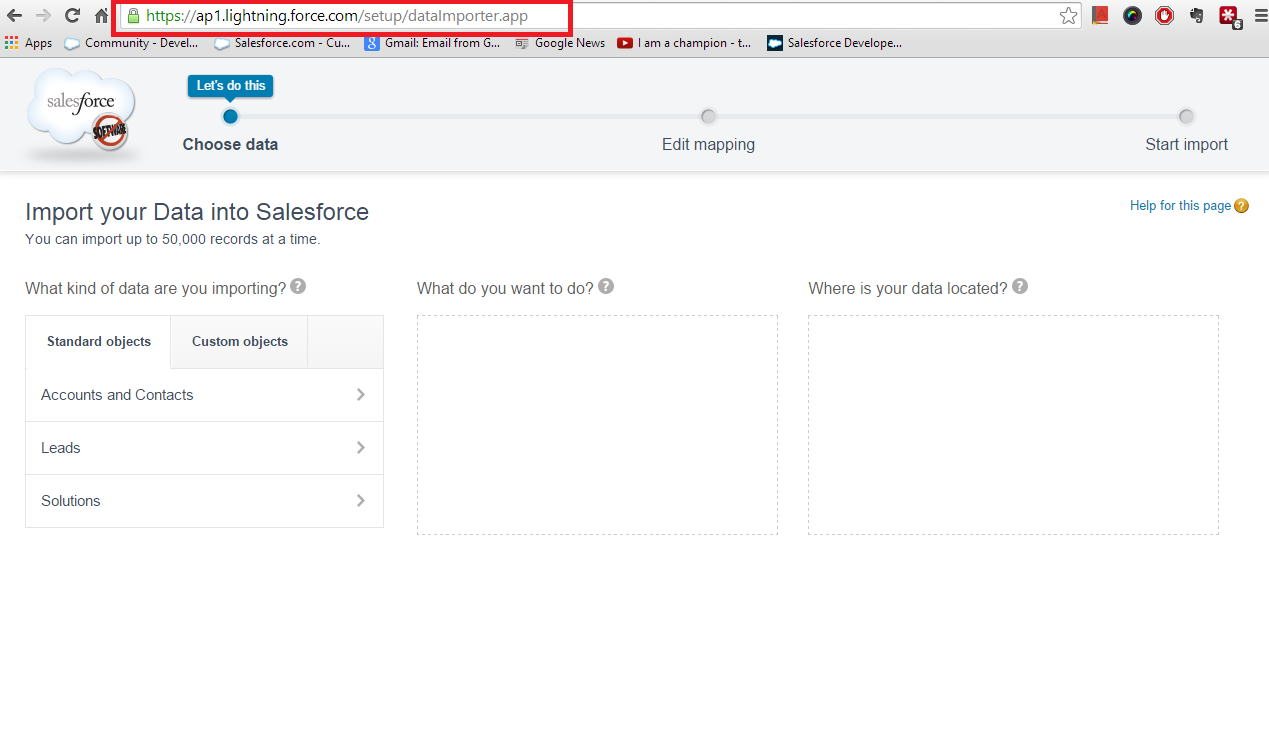
Task: Click the browser forward arrow
Action: (43, 15)
